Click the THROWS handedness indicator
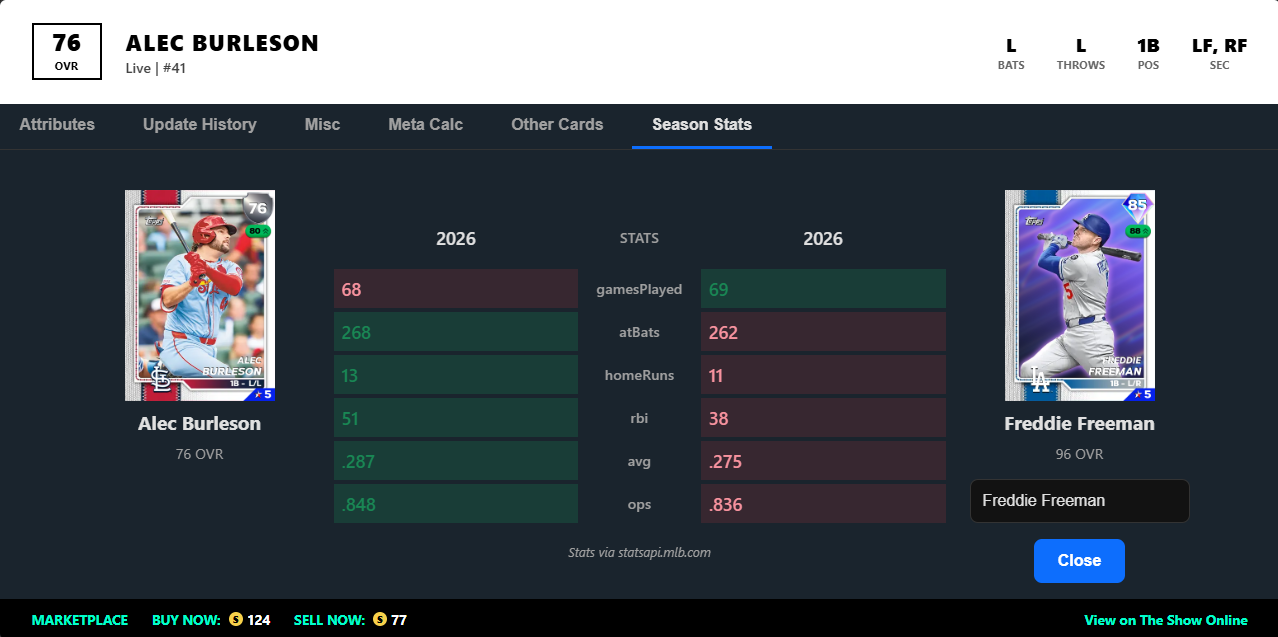This screenshot has height=637, width=1278. 1081,54
